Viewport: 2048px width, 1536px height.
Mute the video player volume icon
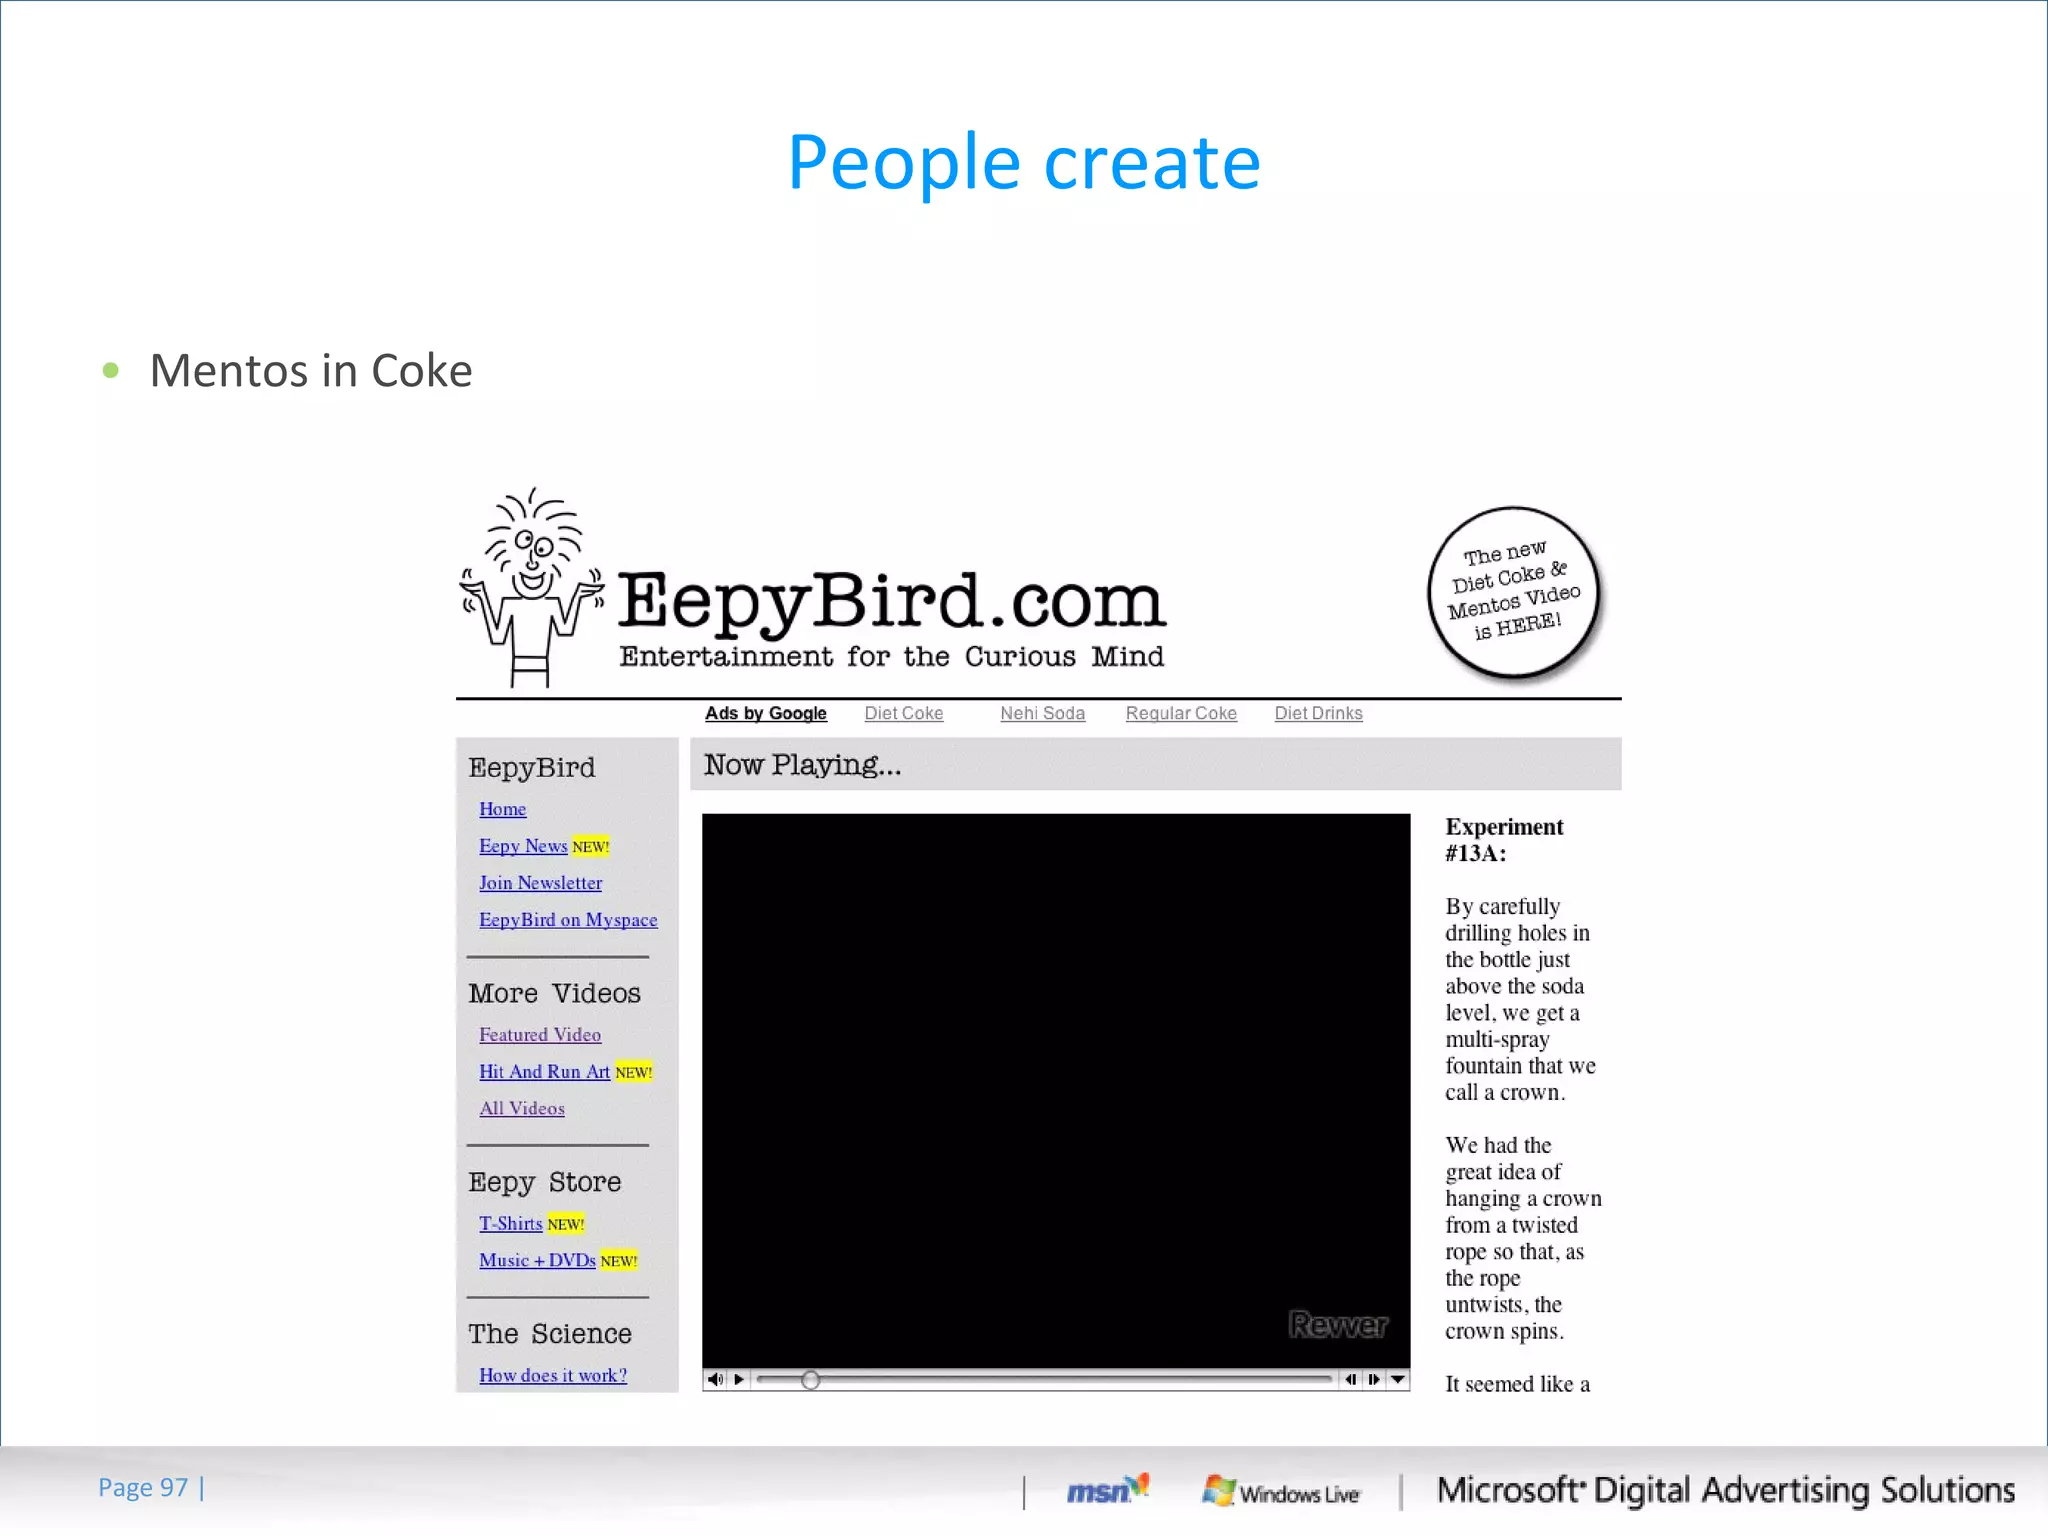click(x=715, y=1379)
